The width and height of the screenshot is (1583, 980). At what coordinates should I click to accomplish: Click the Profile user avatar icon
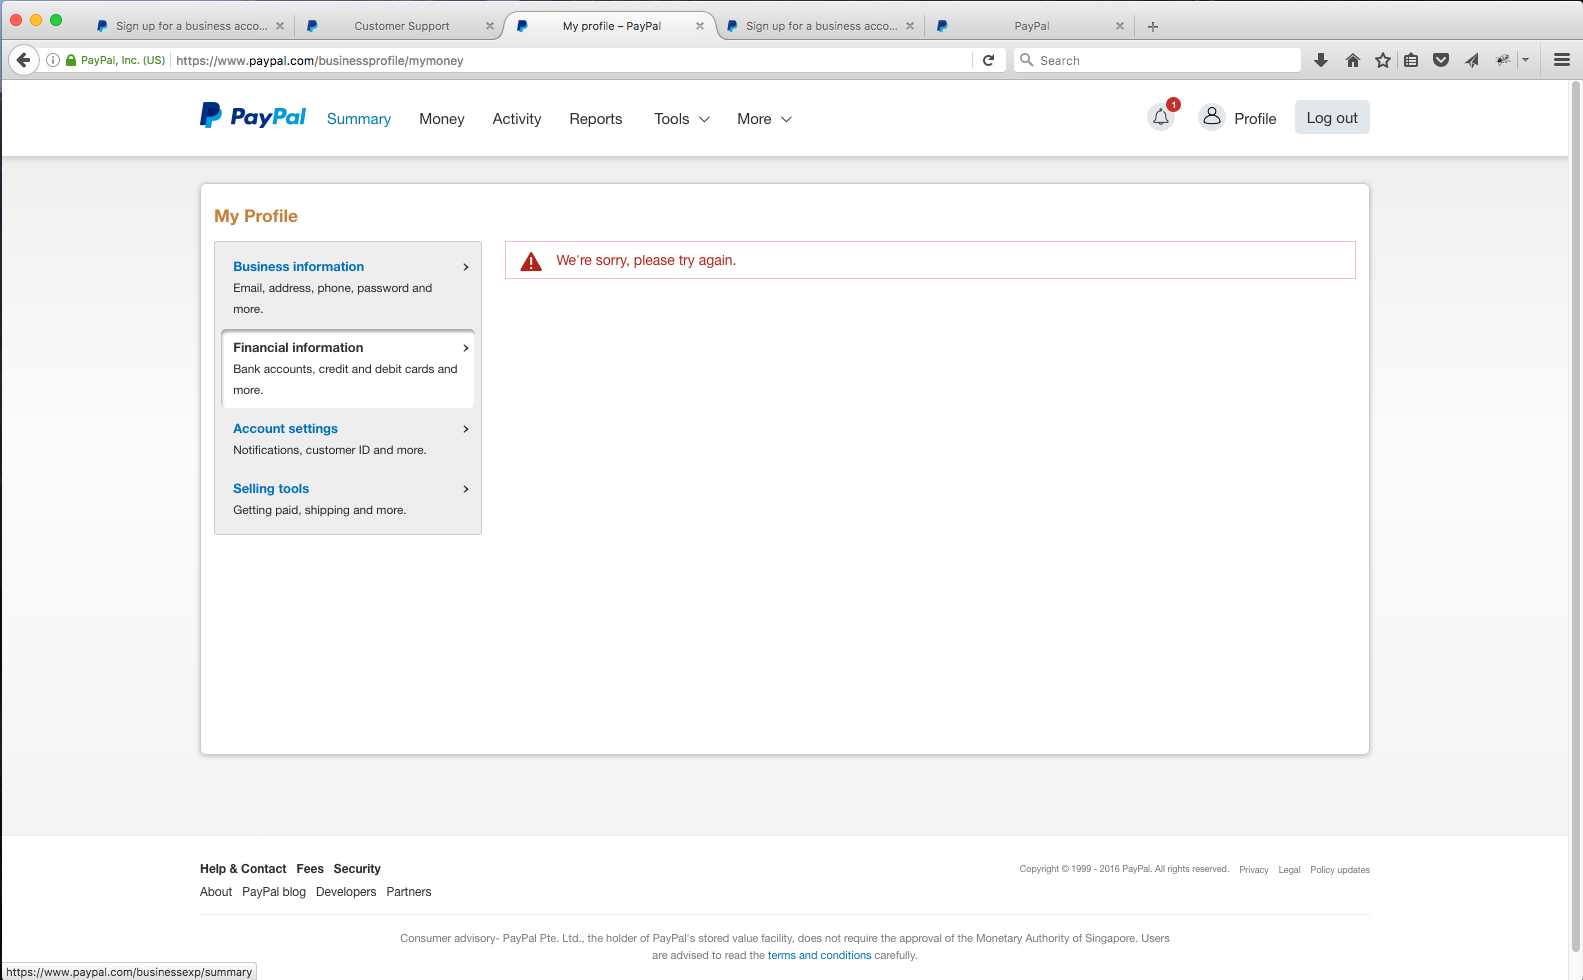[1211, 117]
